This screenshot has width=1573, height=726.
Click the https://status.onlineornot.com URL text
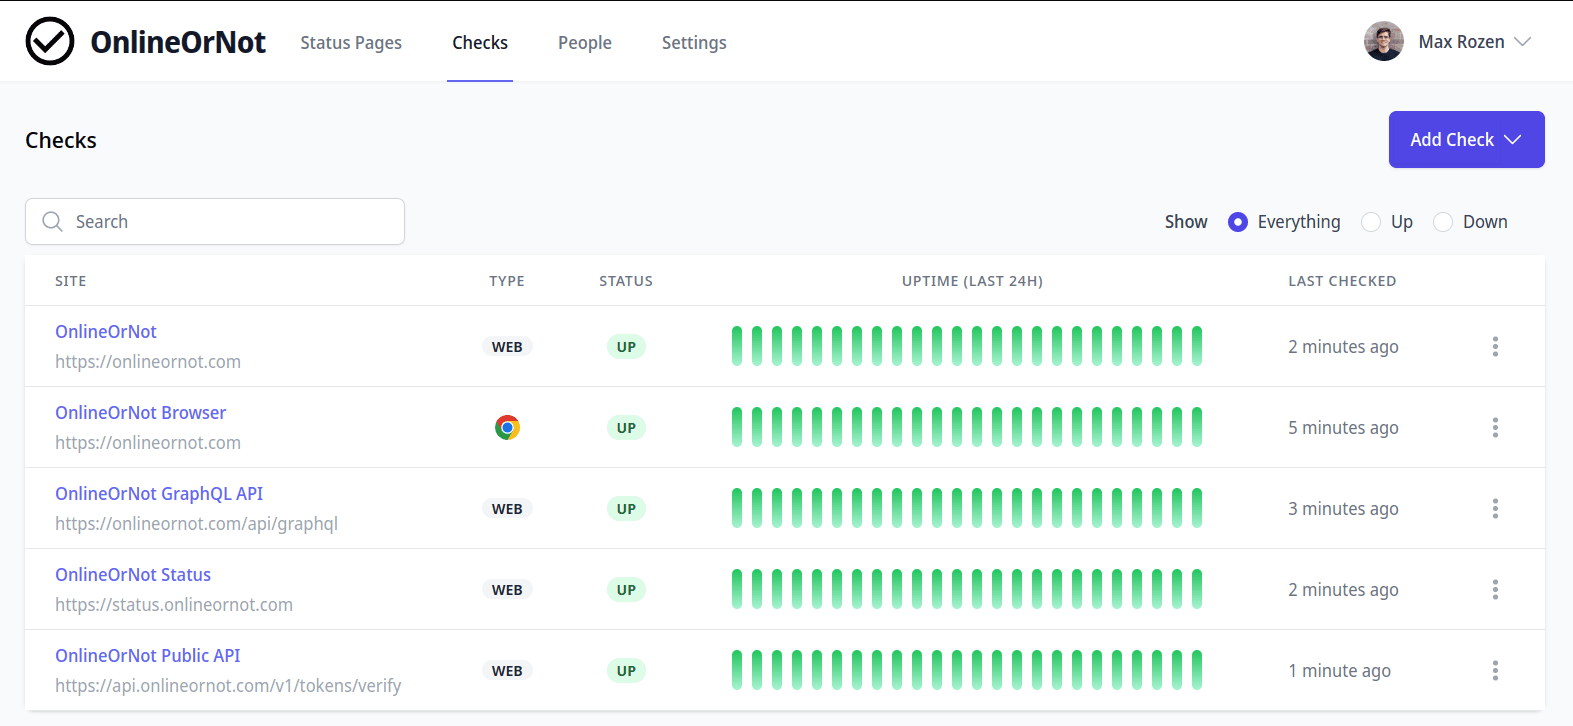point(174,604)
